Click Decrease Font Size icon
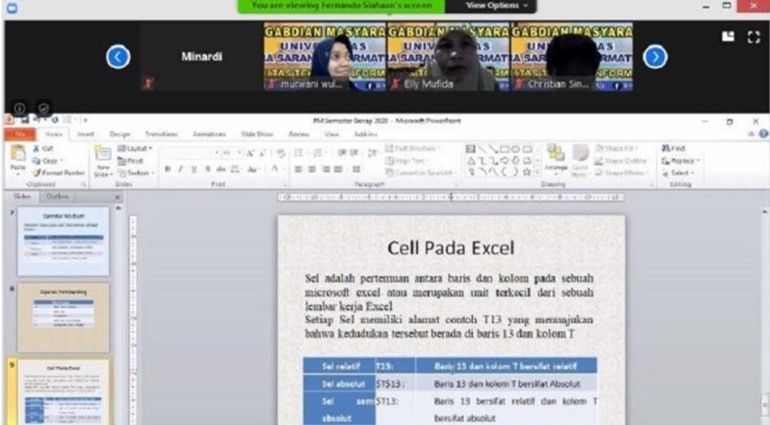Screen dimensions: 770x425 tap(263, 153)
